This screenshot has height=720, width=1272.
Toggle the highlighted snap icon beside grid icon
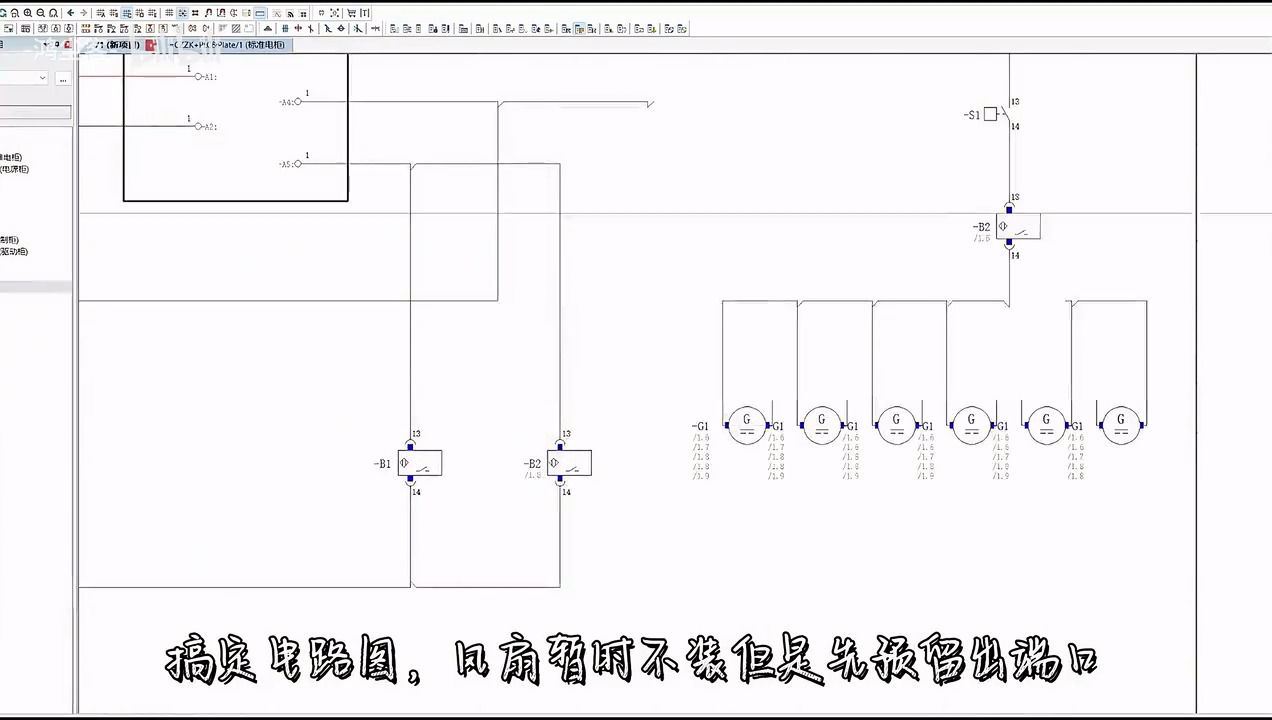(182, 13)
